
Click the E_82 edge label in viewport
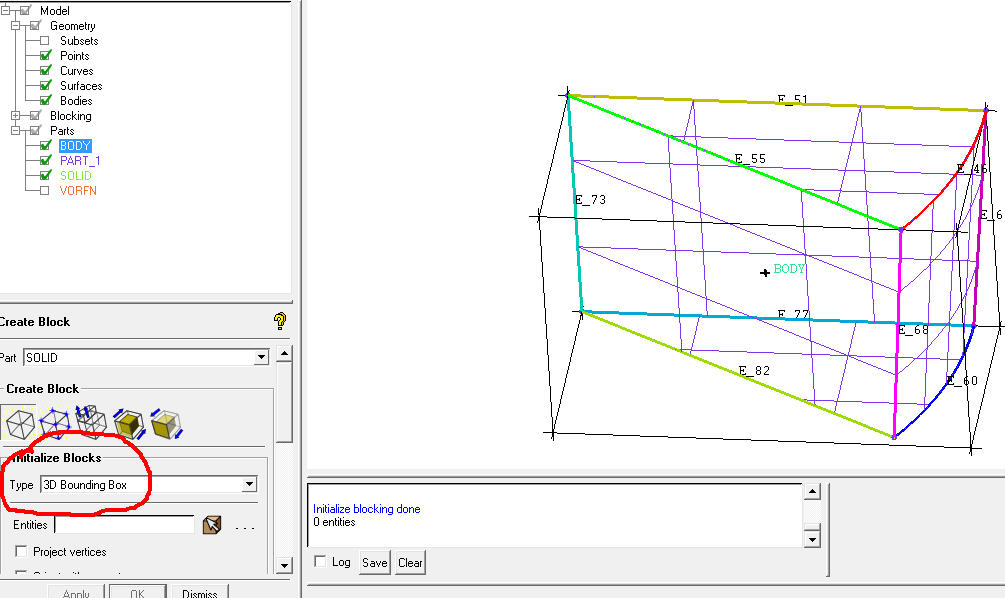pyautogui.click(x=754, y=370)
